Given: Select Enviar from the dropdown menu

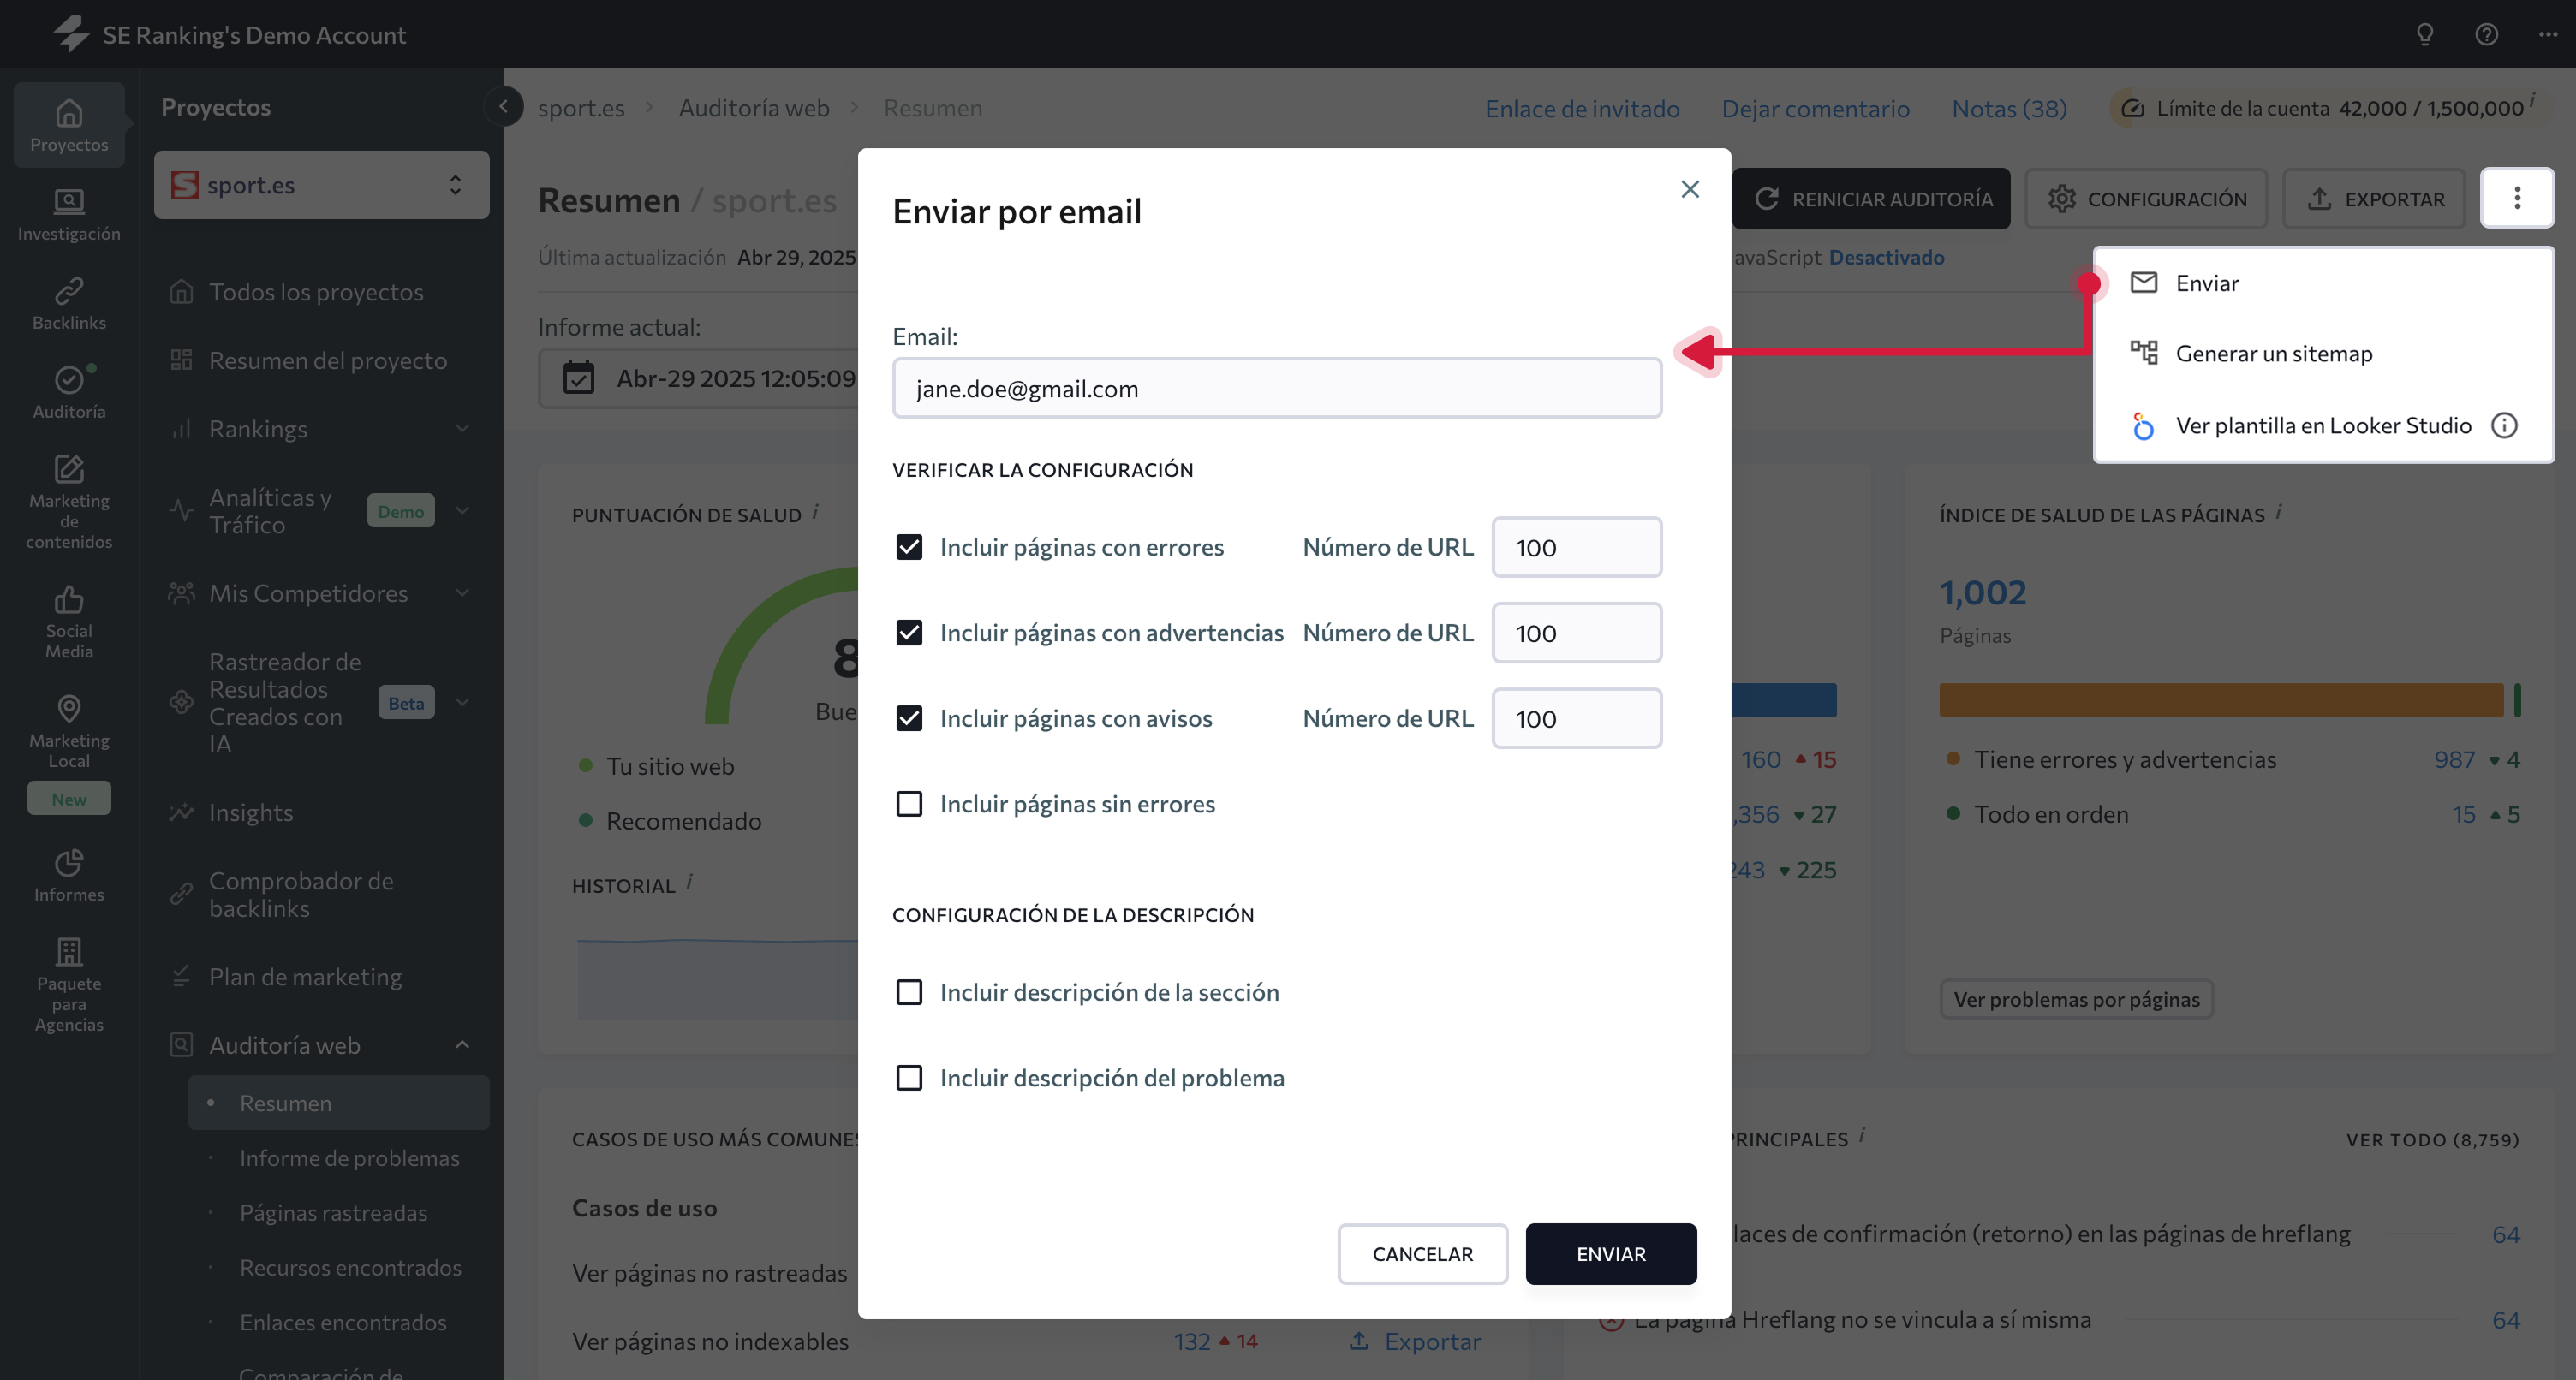Looking at the screenshot, I should coord(2324,283).
